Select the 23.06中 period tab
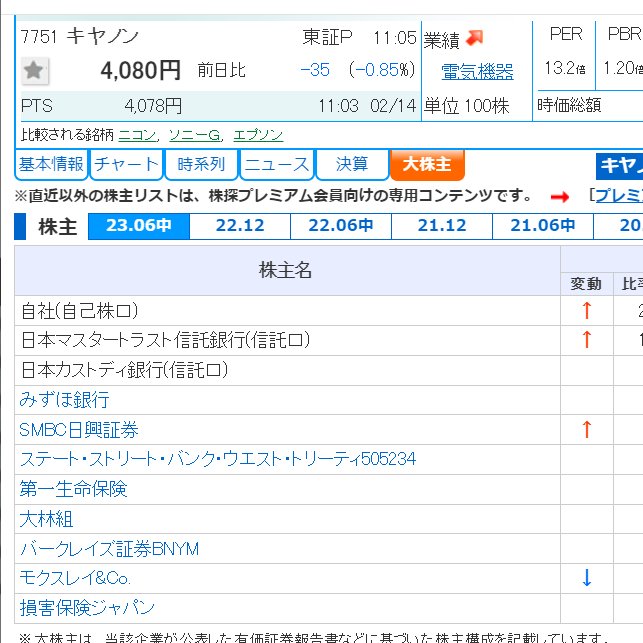Screen dimensions: 643x643 pyautogui.click(x=139, y=226)
